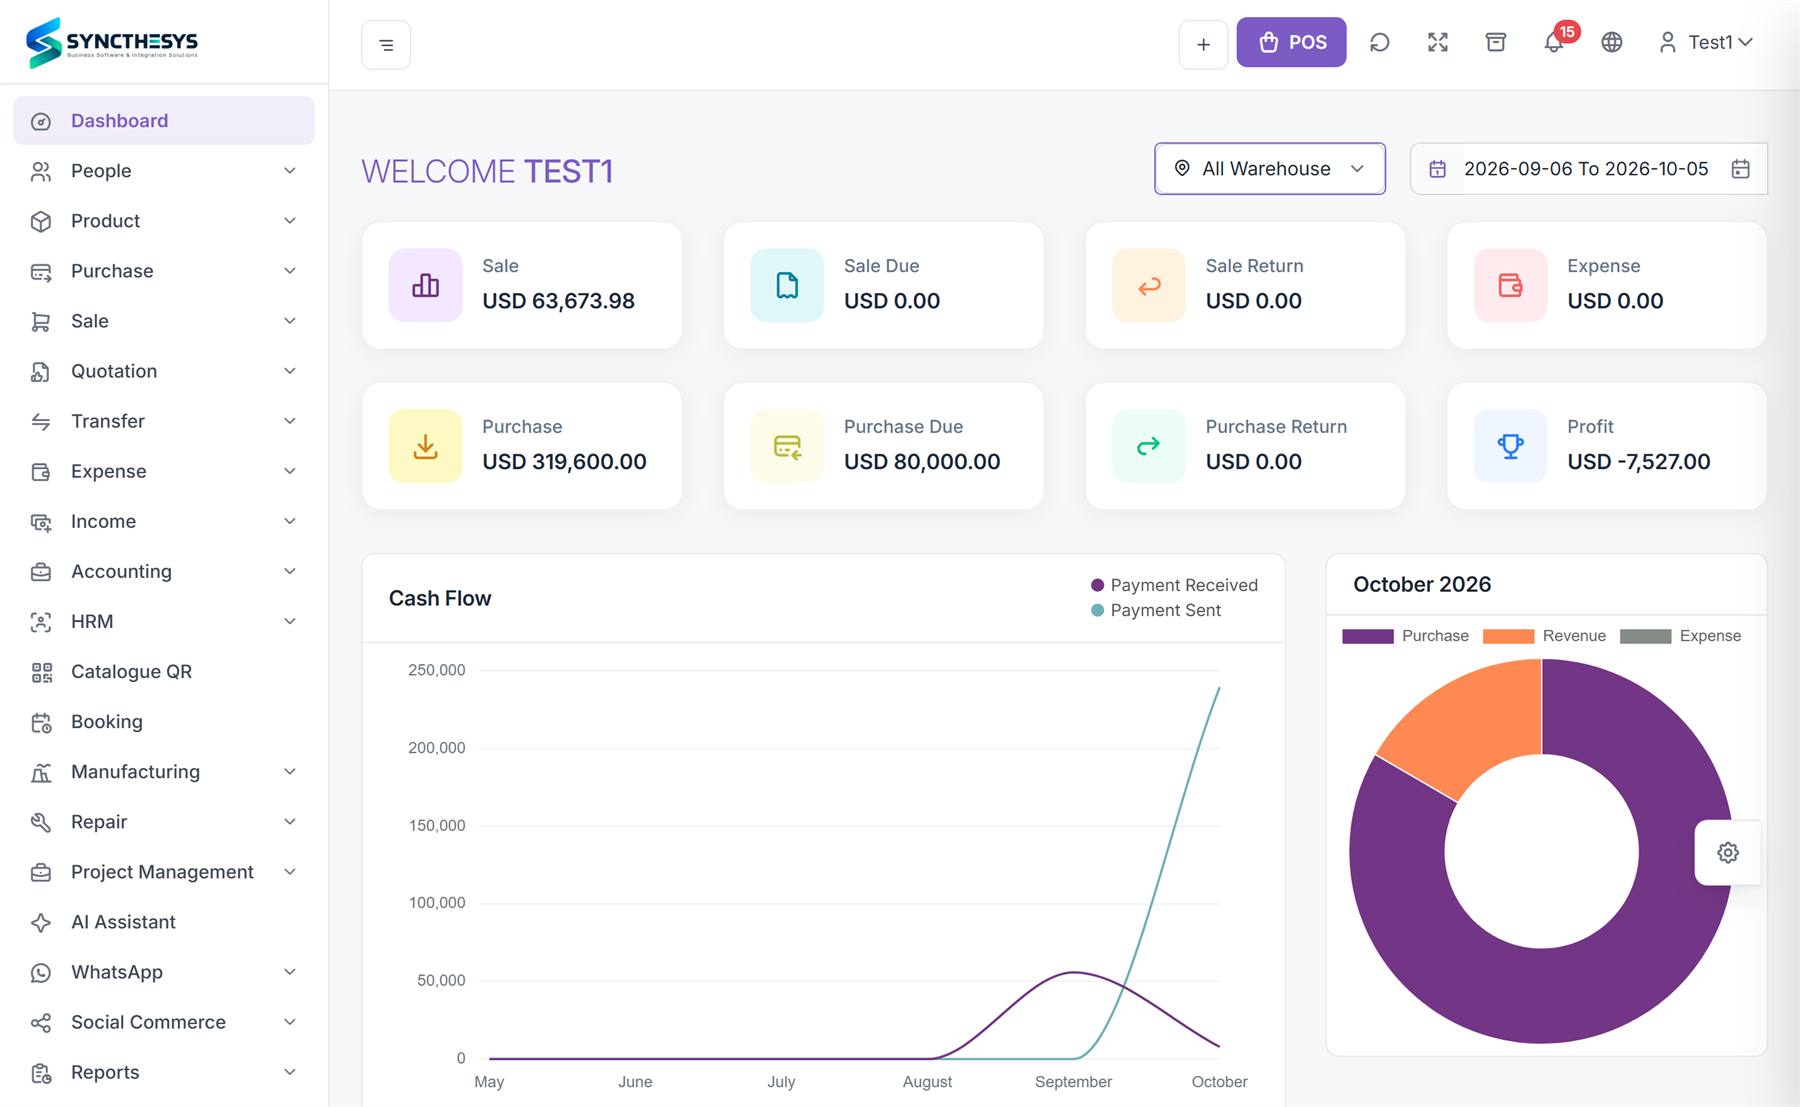Screen dimensions: 1800x1107
Task: Expand the Purchase sidebar menu
Action: pos(164,271)
